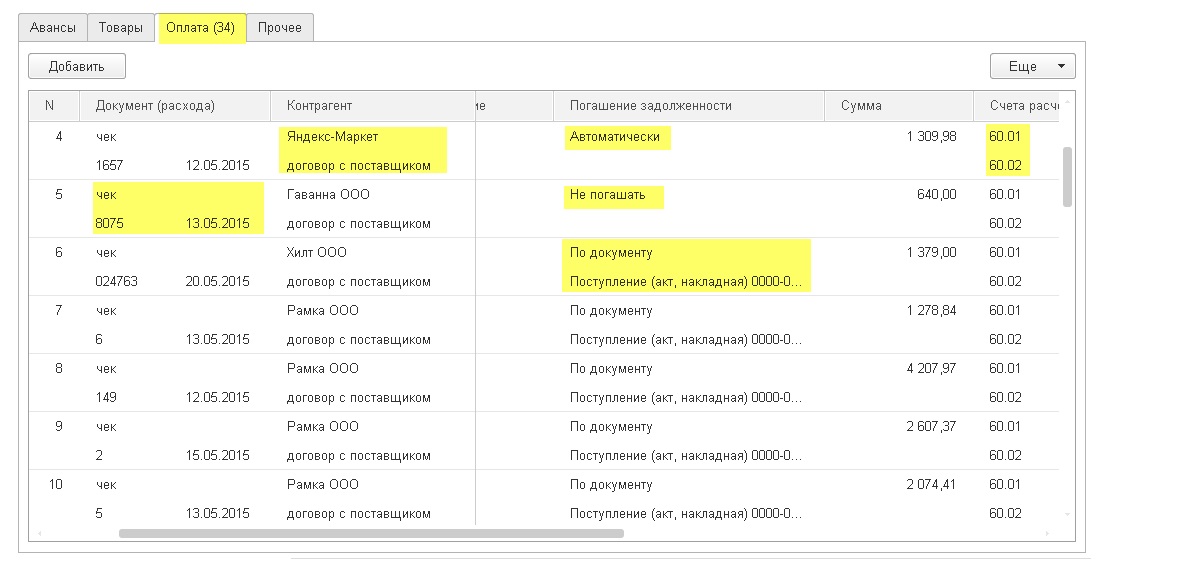Select the Гаванна ООО counterparty cell
The width and height of the screenshot is (1188, 566).
(x=328, y=195)
